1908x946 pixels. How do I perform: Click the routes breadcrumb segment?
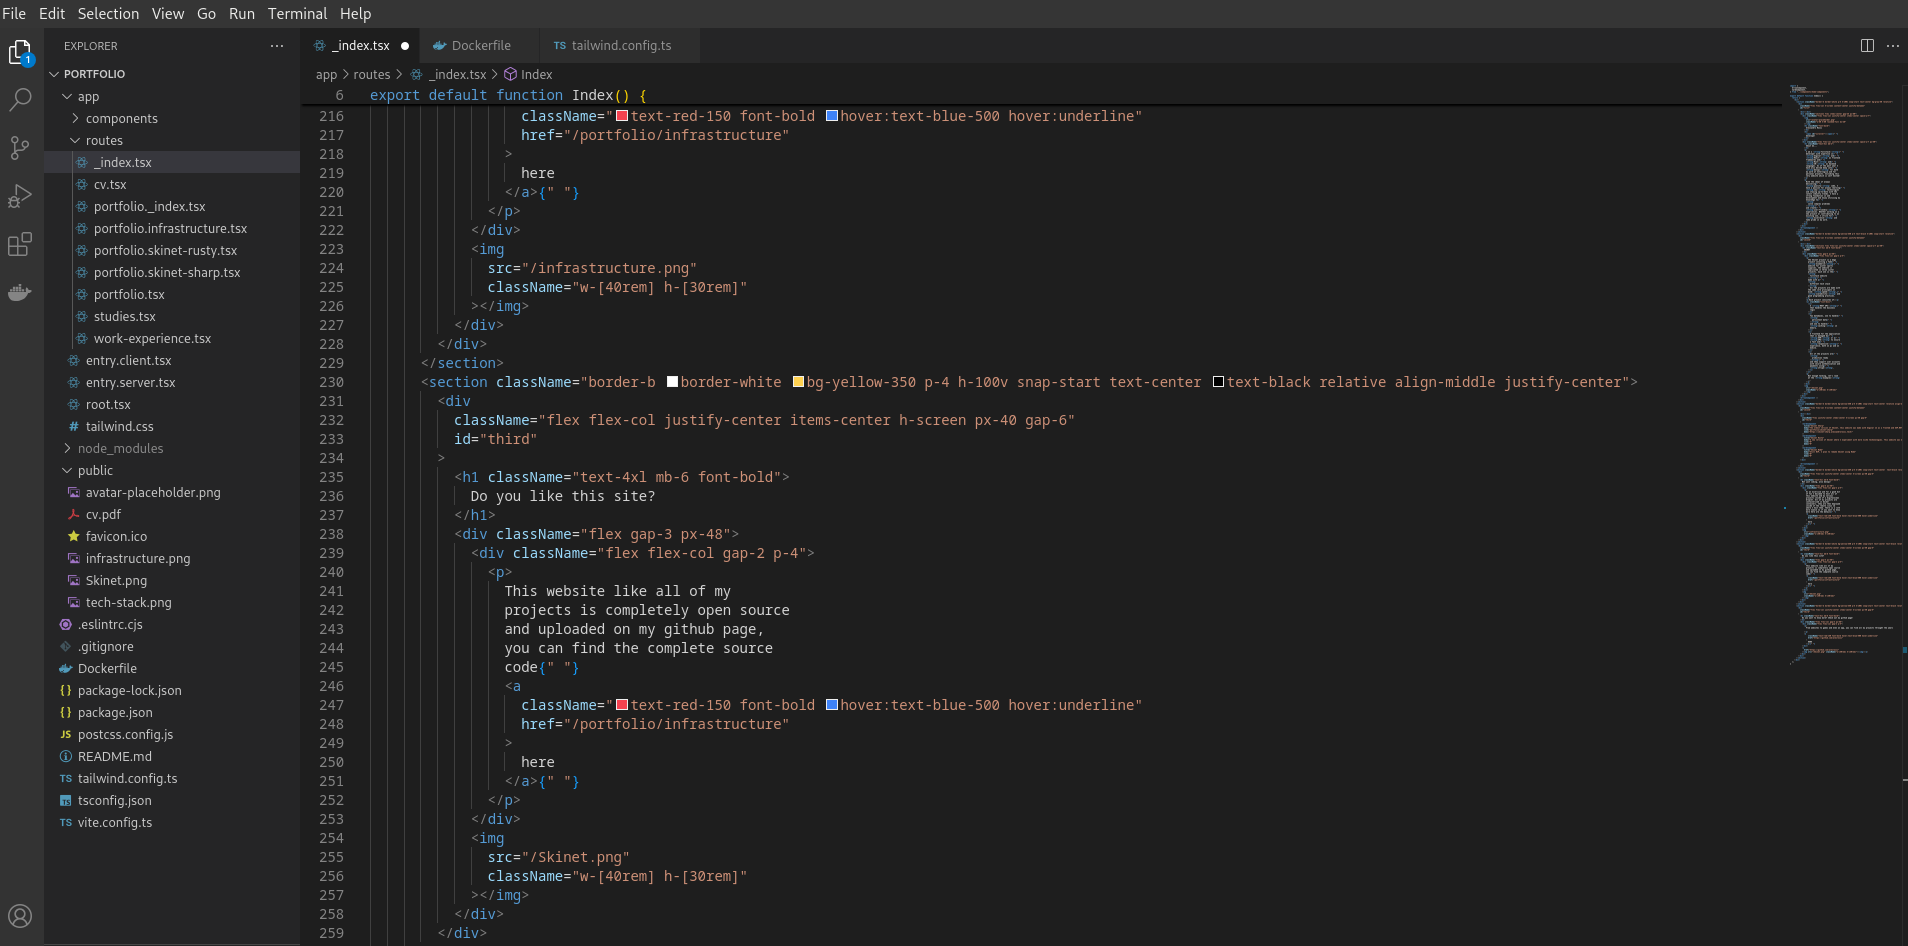pos(371,75)
